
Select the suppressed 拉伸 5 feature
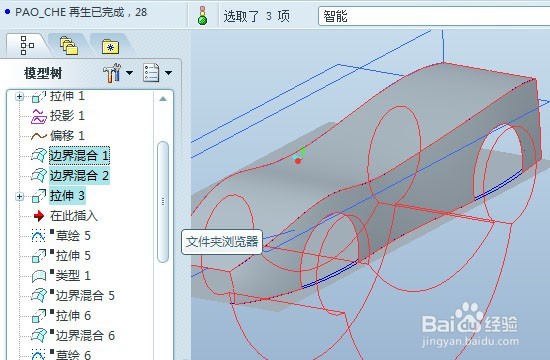click(73, 255)
